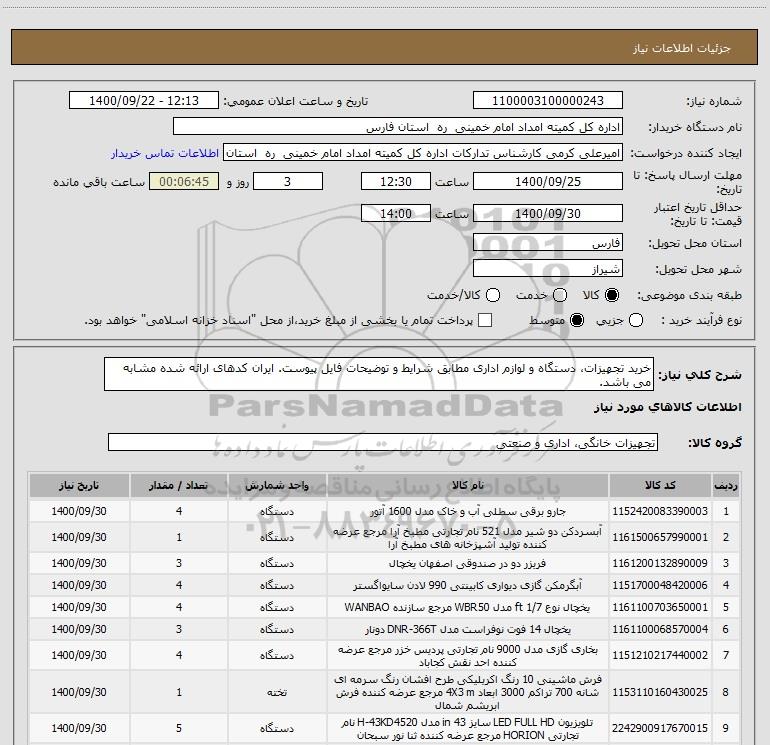Click item name آبگرمکن گازی دیواری کابینتی

(468, 585)
